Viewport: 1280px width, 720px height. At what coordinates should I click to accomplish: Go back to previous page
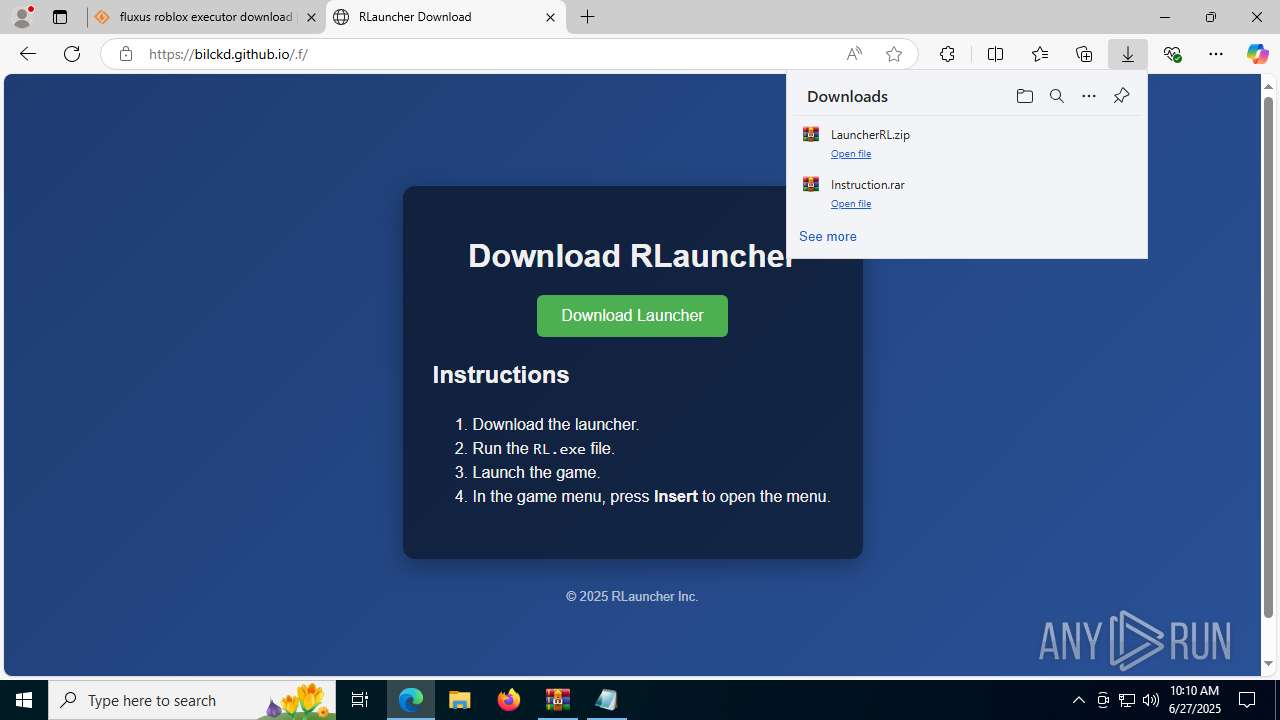point(28,54)
